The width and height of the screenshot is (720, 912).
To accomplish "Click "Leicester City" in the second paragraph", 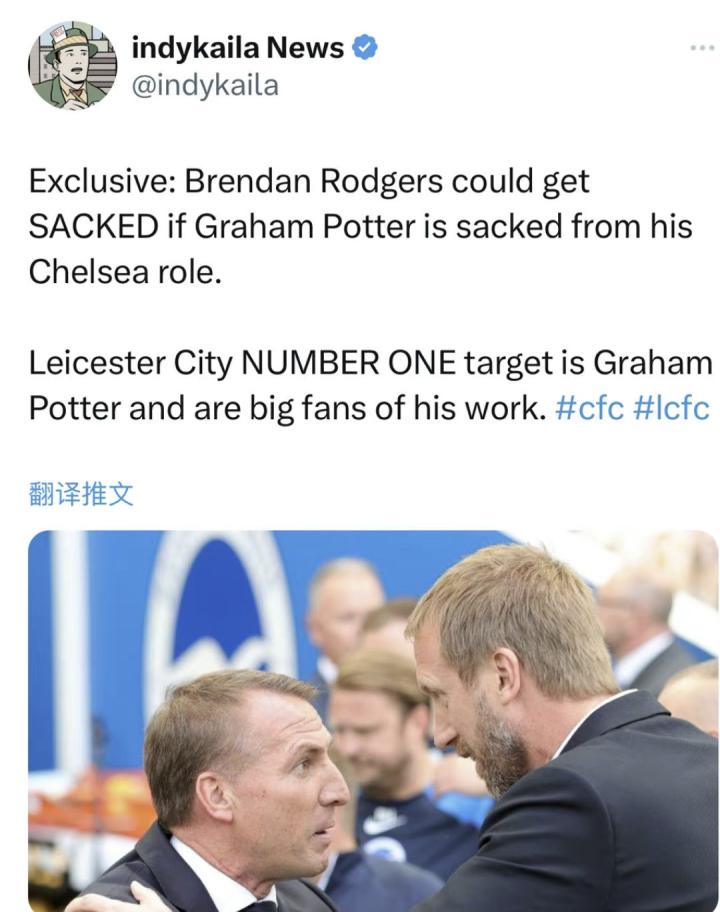I will pyautogui.click(x=126, y=364).
